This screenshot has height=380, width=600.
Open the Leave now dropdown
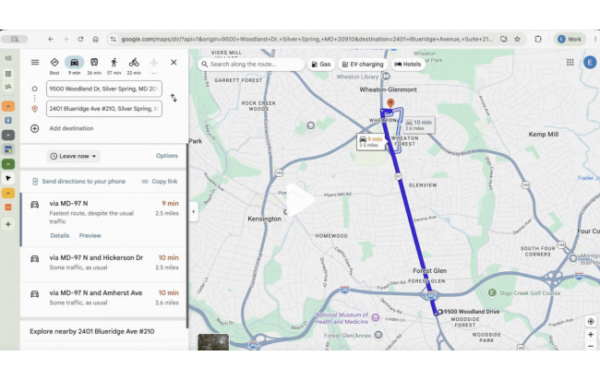[x=73, y=156]
